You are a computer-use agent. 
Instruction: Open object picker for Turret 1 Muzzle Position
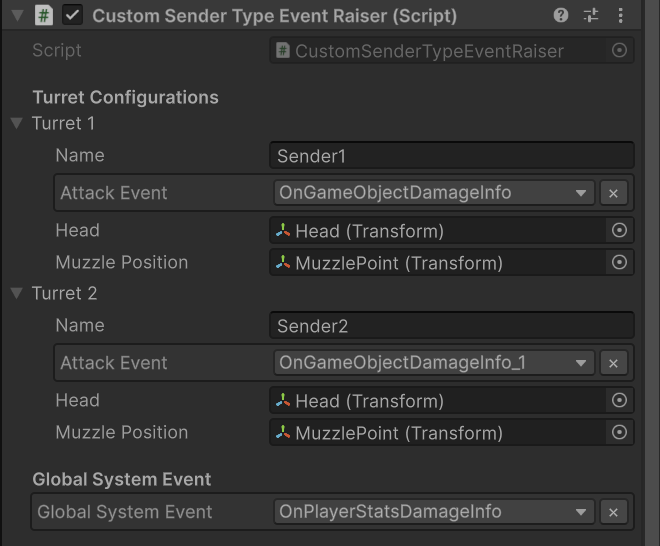619,263
